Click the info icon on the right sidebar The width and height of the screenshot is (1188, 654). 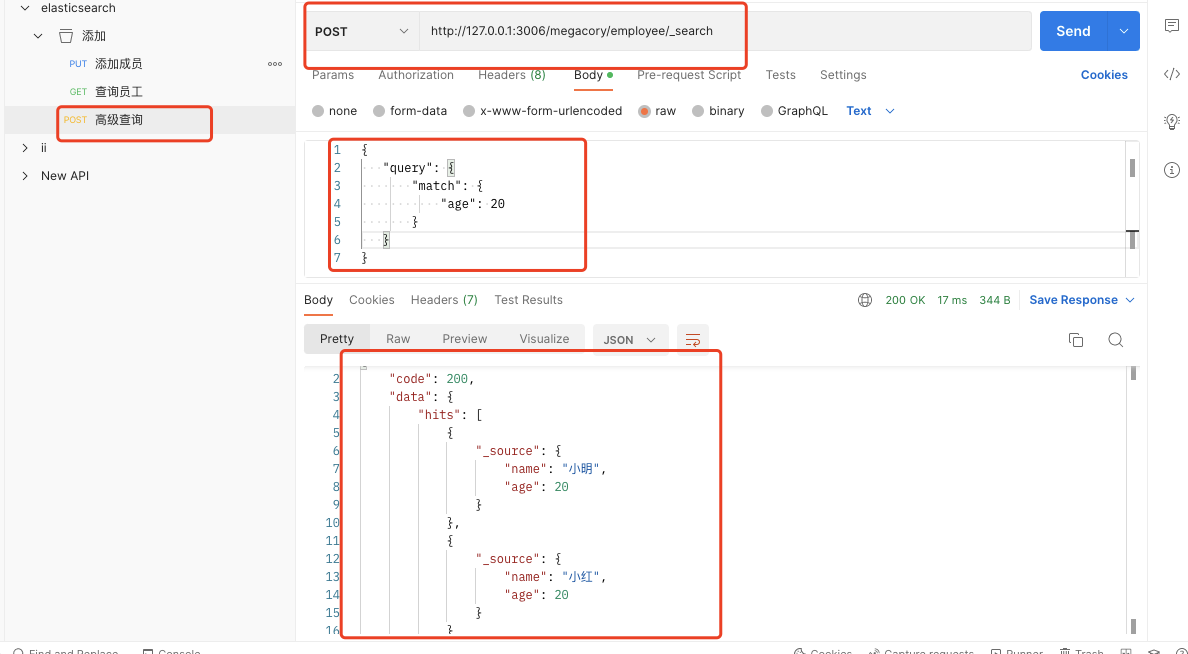pyautogui.click(x=1171, y=170)
